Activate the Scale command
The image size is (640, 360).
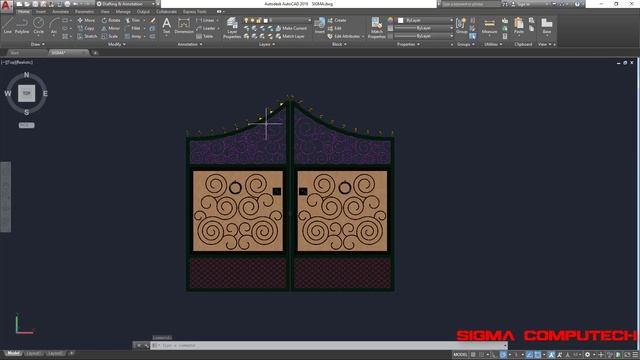coord(110,36)
